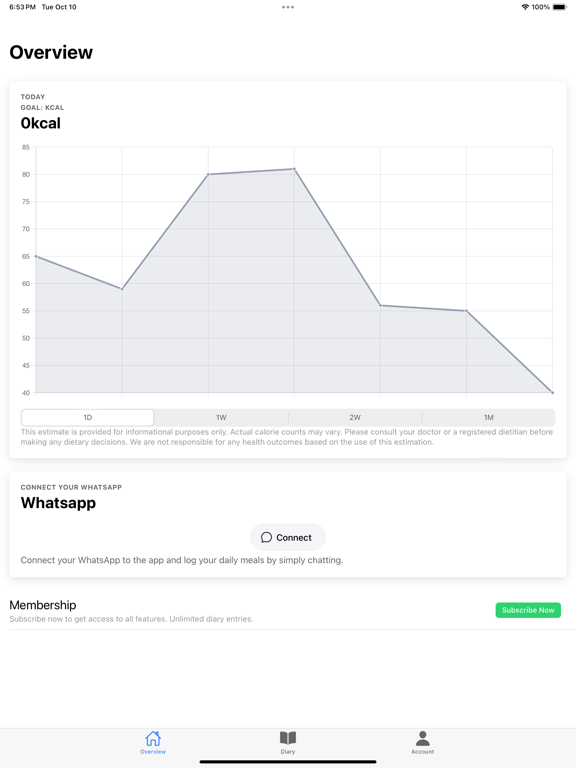
Task: Click the 0kcal today total
Action: tap(41, 123)
